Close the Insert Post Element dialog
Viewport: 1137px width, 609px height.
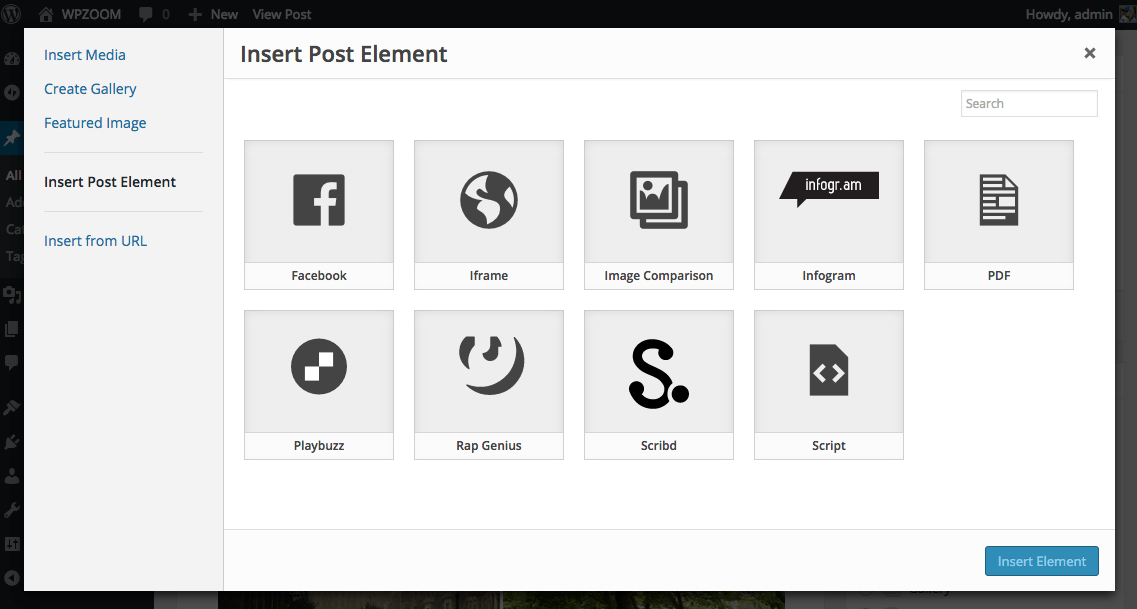(x=1090, y=53)
